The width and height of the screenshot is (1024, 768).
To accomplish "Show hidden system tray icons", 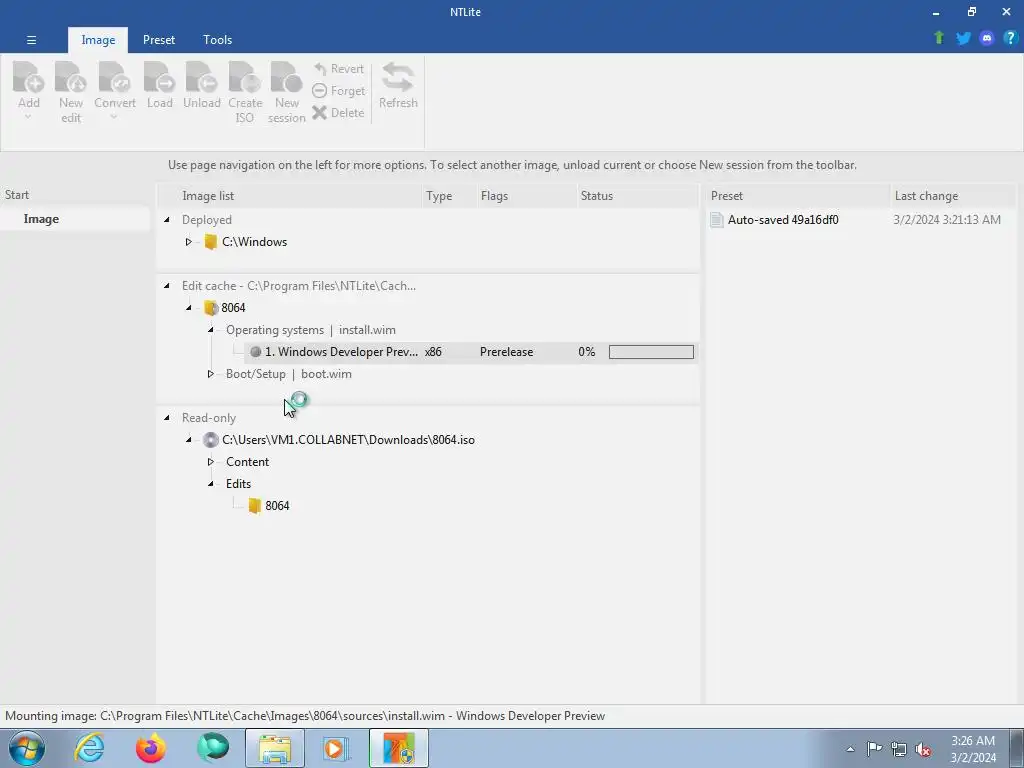I will [x=850, y=749].
